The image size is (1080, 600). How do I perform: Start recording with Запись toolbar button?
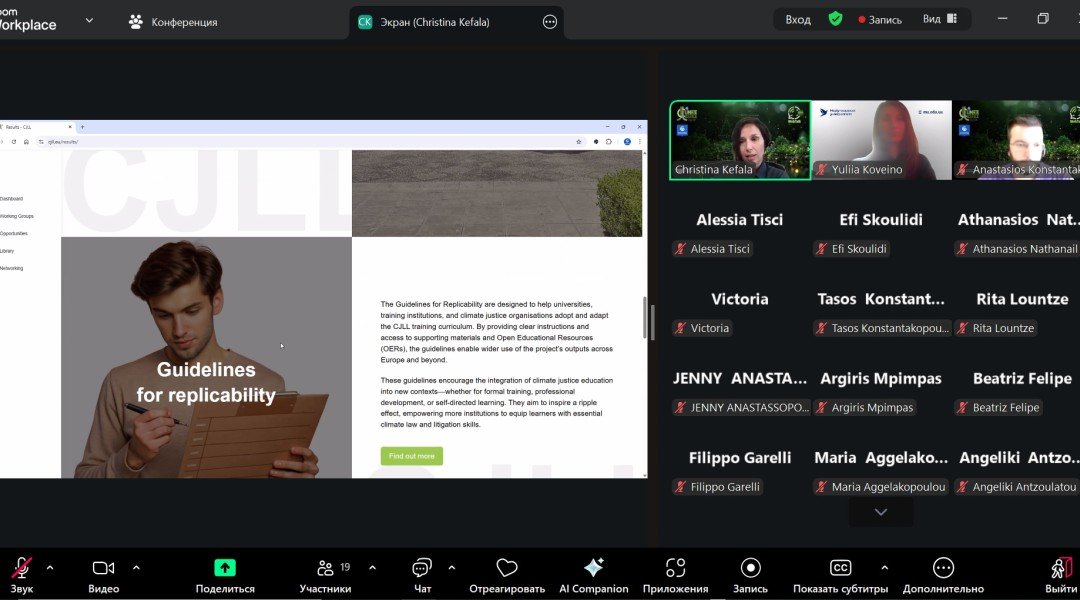pos(750,568)
